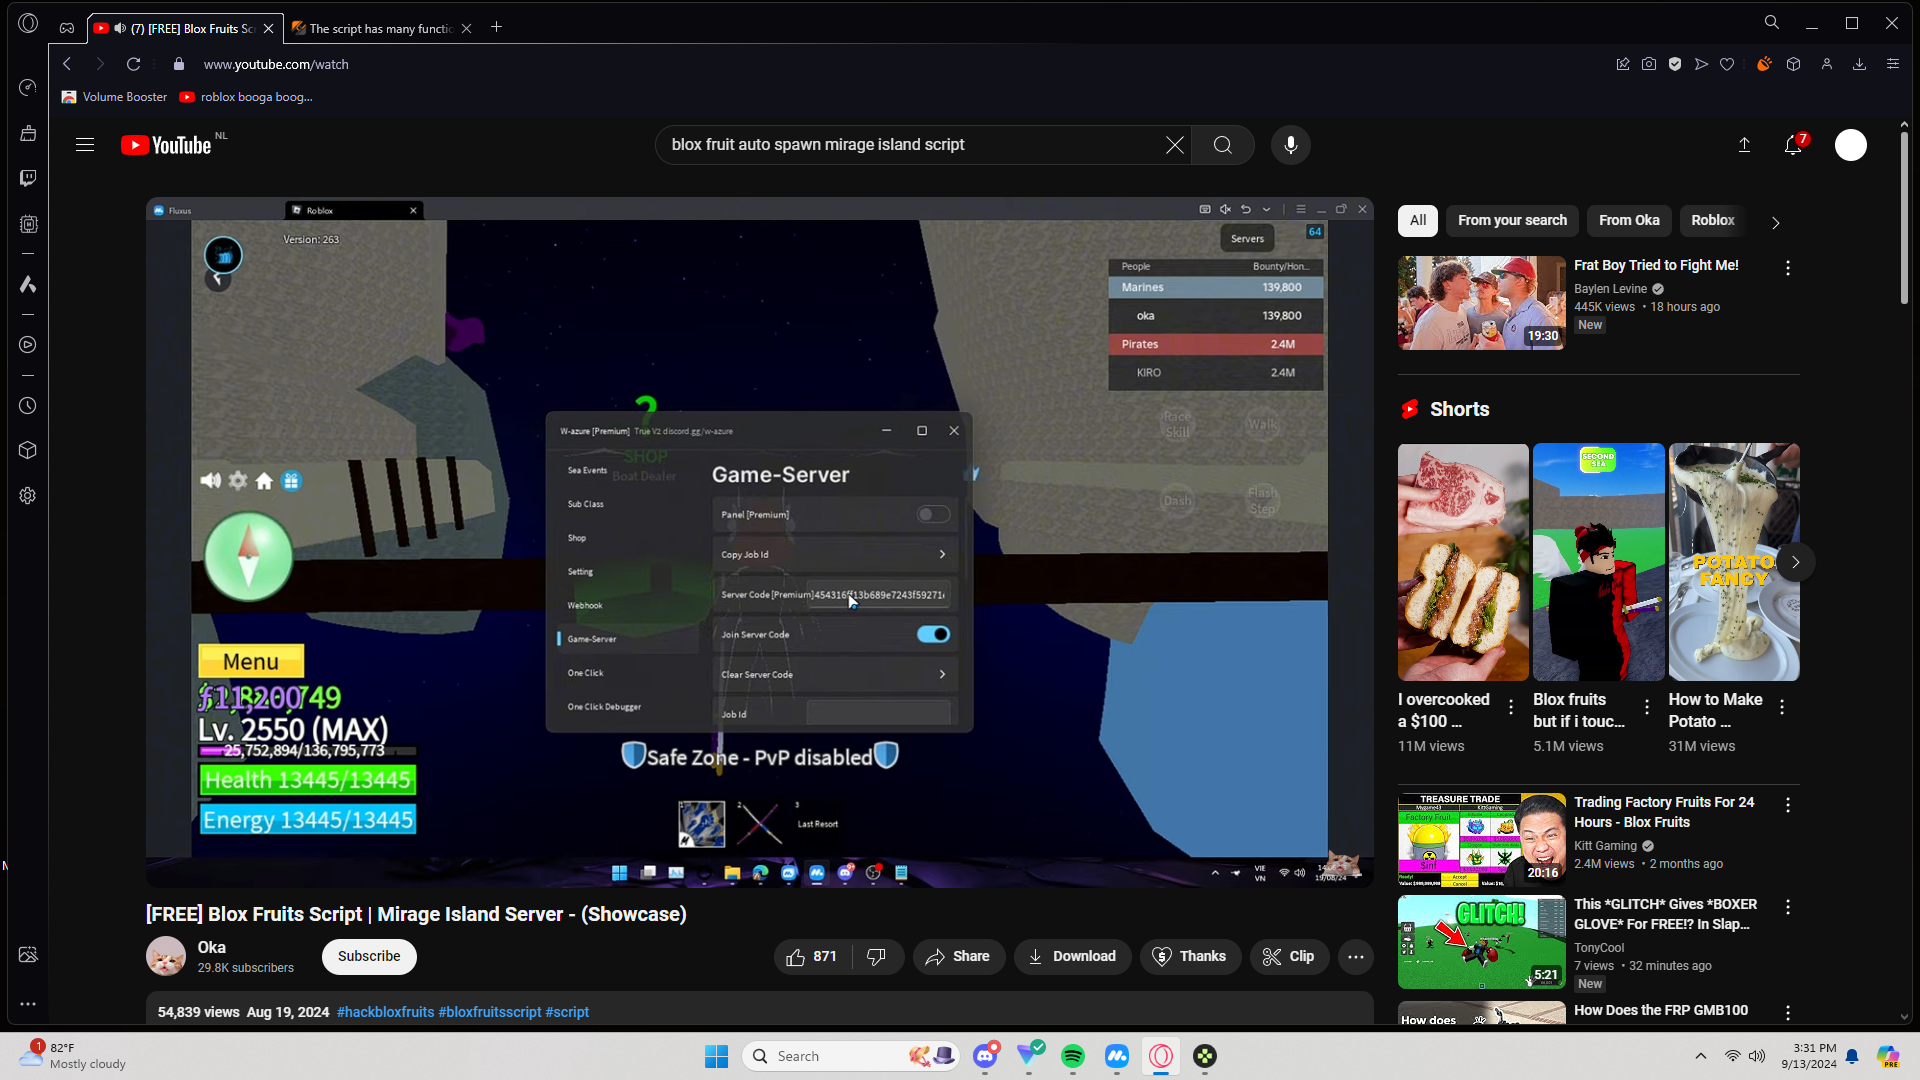Open options for Potato short
The height and width of the screenshot is (1080, 1920).
(x=1782, y=706)
